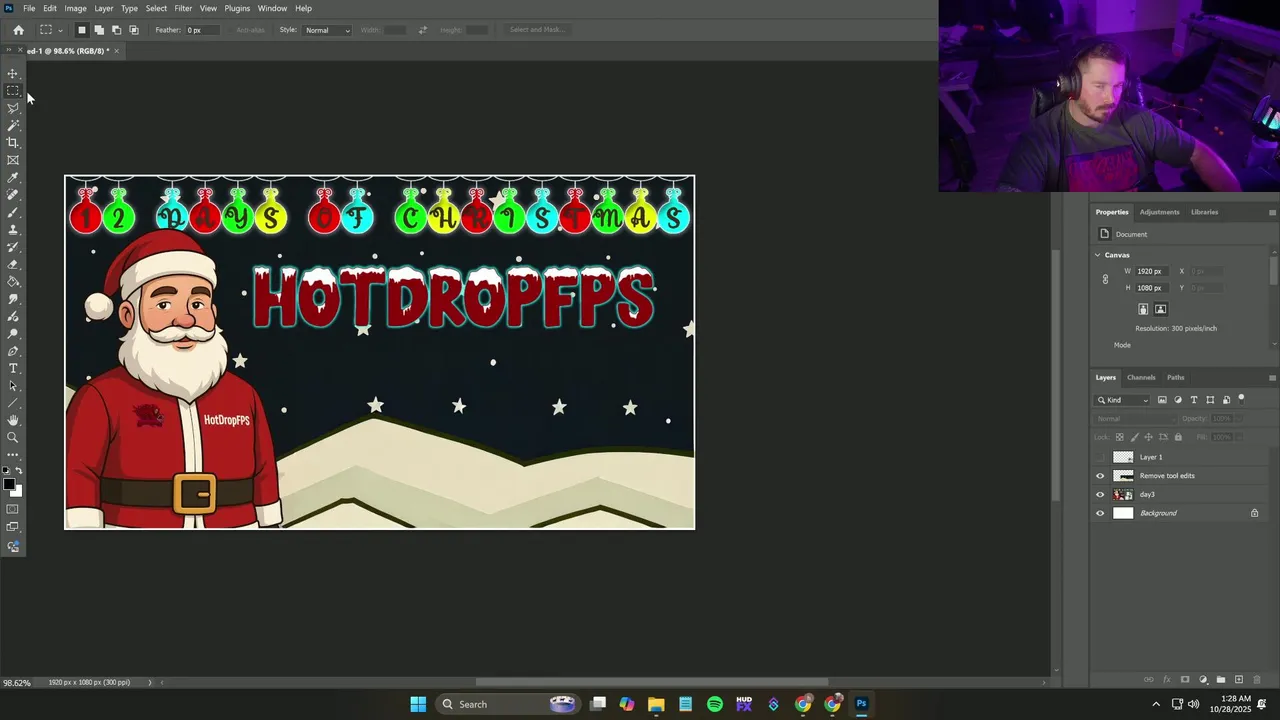
Task: Create new fill or adjustment layer
Action: coord(1203,680)
